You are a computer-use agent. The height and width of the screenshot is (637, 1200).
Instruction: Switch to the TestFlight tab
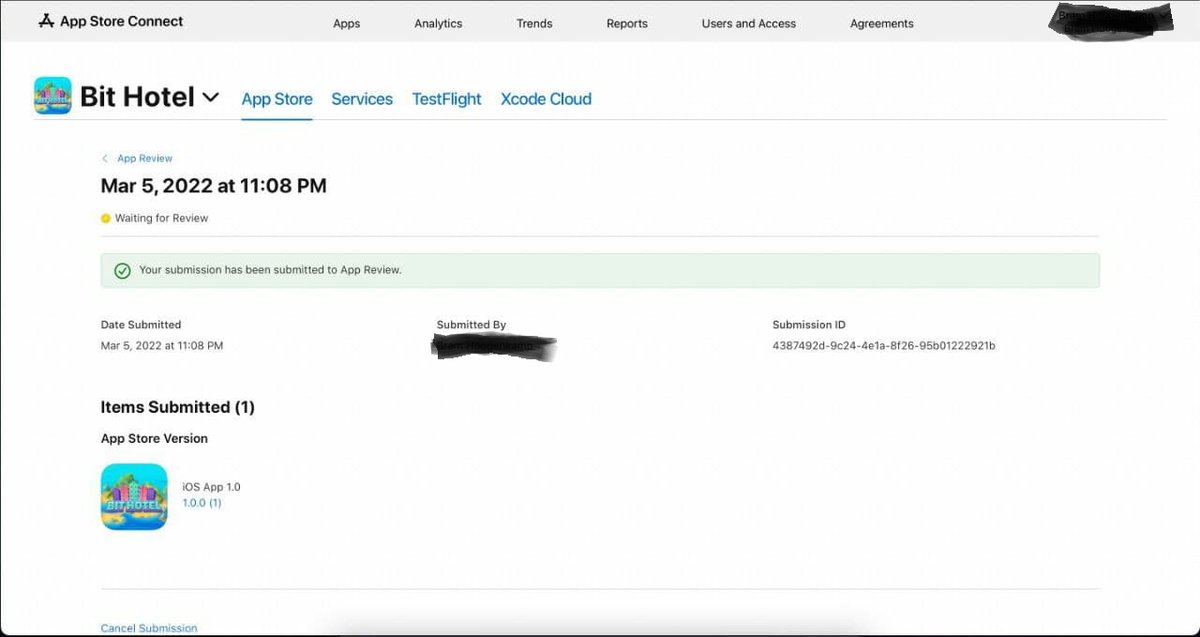coord(447,99)
